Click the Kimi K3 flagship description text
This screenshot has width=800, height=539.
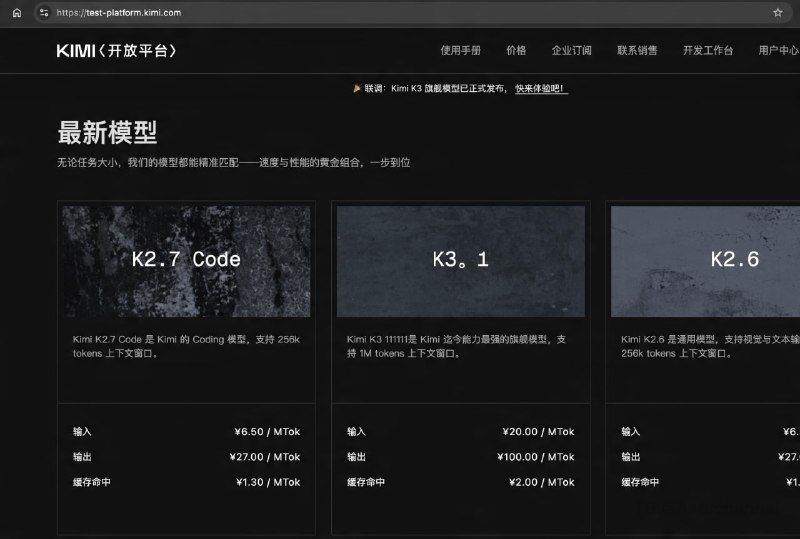(456, 346)
